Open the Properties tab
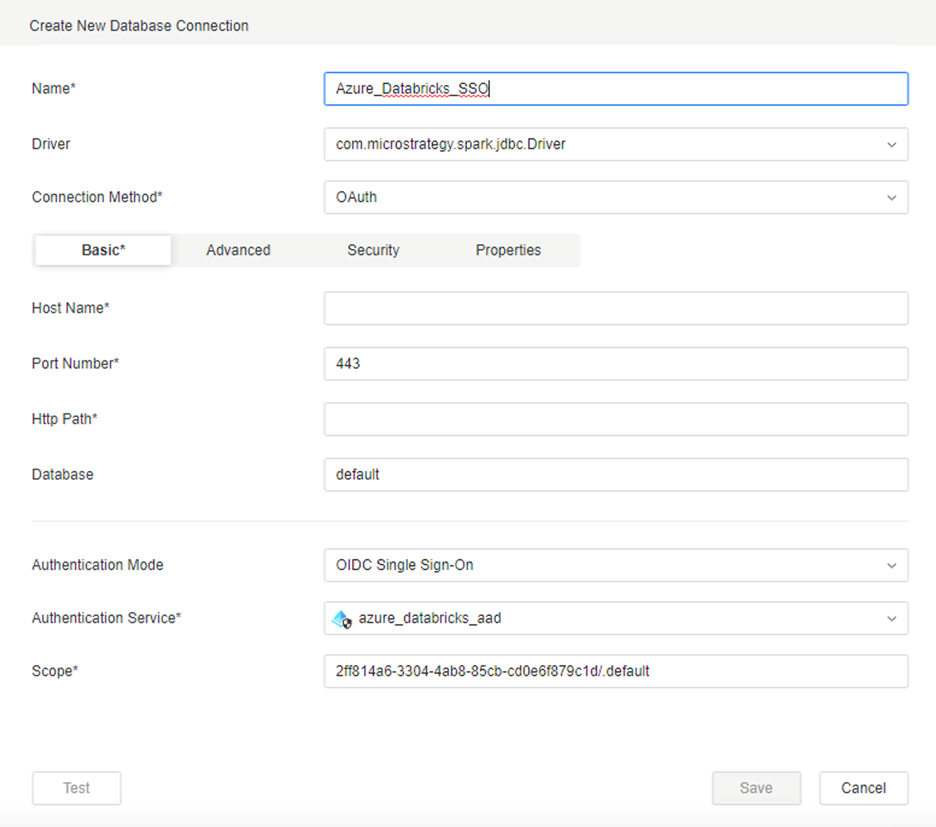The height and width of the screenshot is (827, 936). pos(508,250)
